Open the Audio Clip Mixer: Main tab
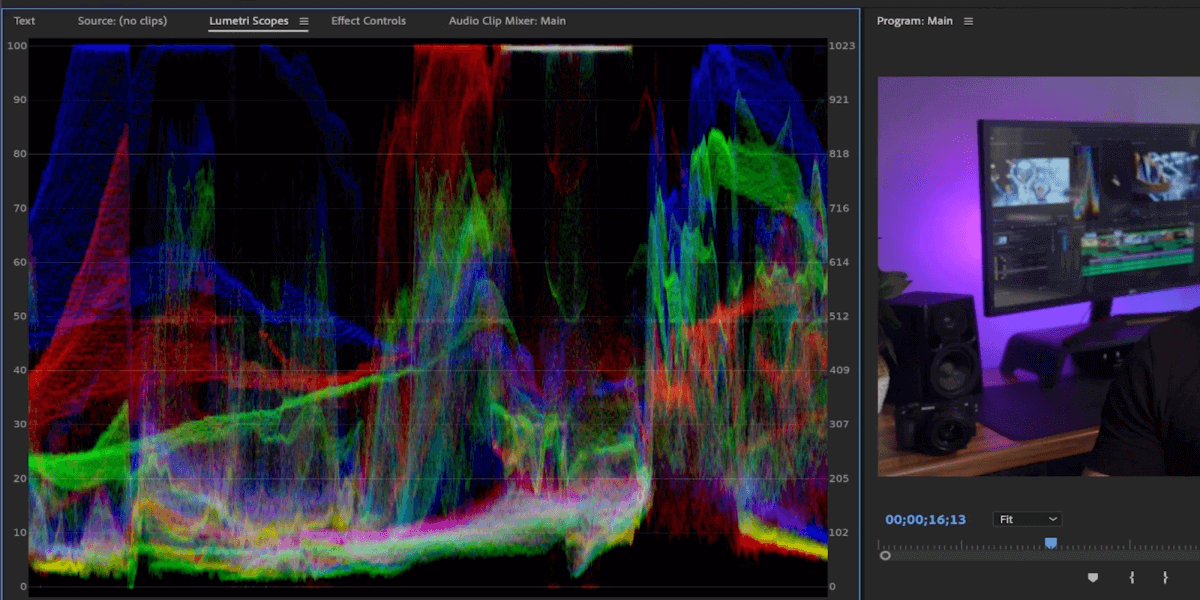 [507, 21]
